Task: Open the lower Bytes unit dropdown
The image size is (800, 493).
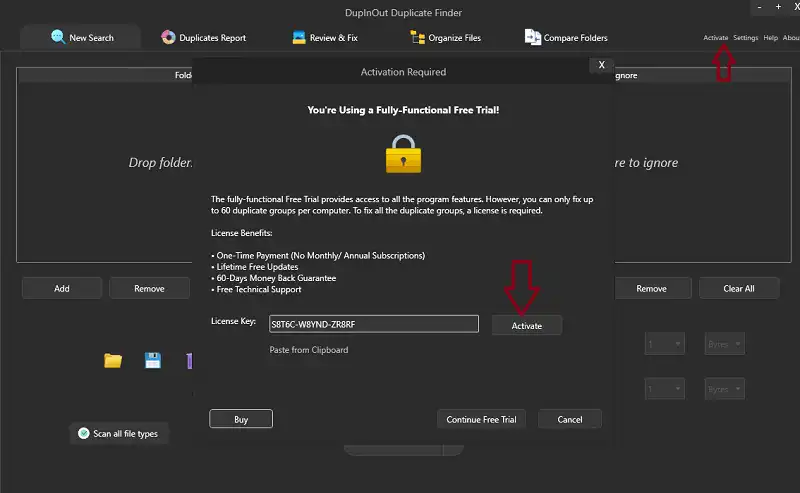Action: click(725, 389)
